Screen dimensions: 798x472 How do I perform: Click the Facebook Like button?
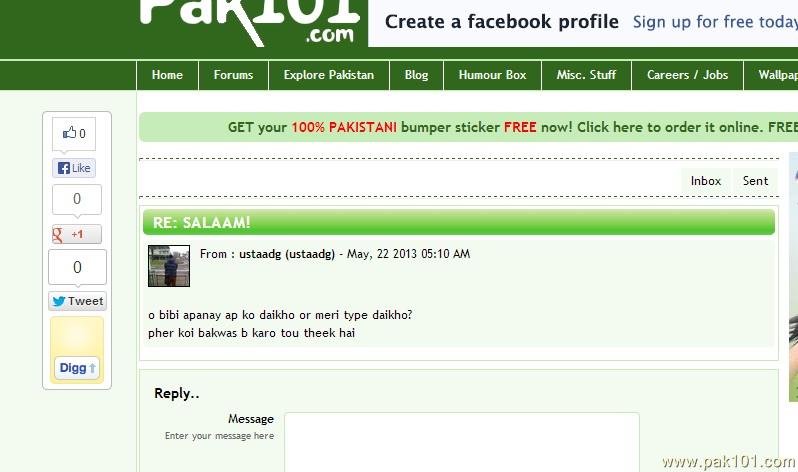tap(74, 168)
